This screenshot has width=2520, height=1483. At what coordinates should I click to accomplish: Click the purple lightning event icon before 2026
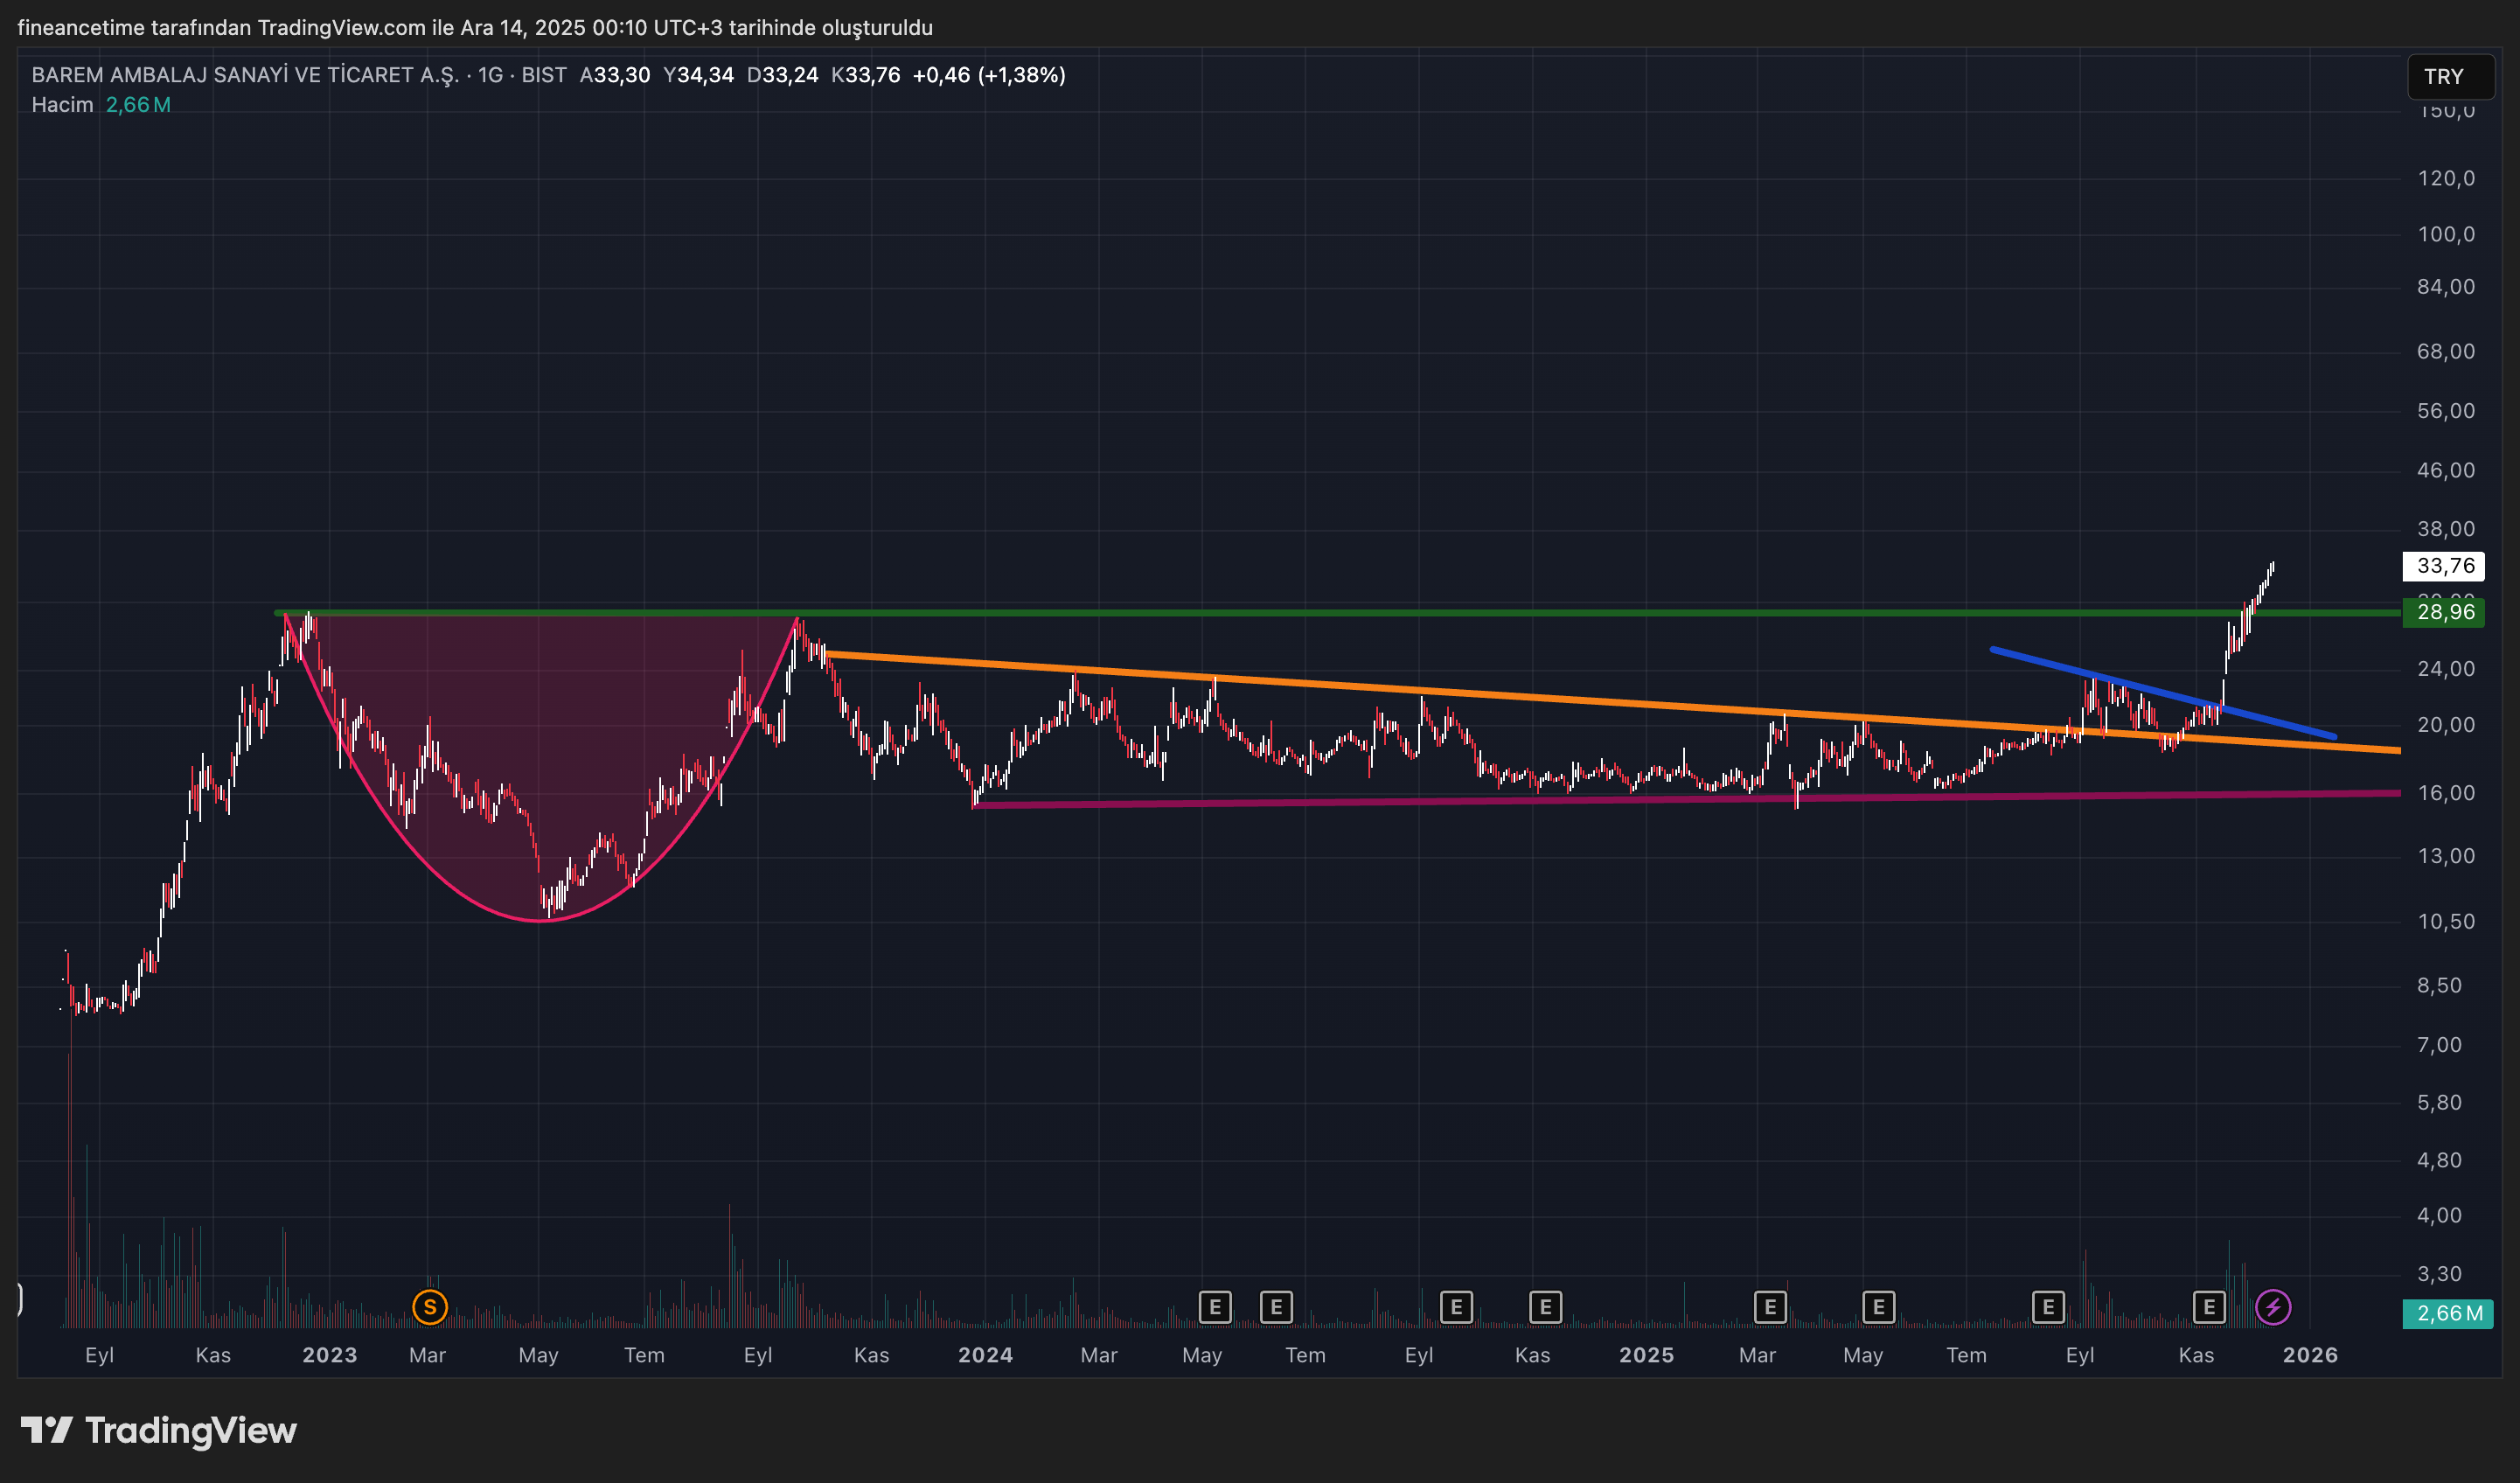[2273, 1306]
